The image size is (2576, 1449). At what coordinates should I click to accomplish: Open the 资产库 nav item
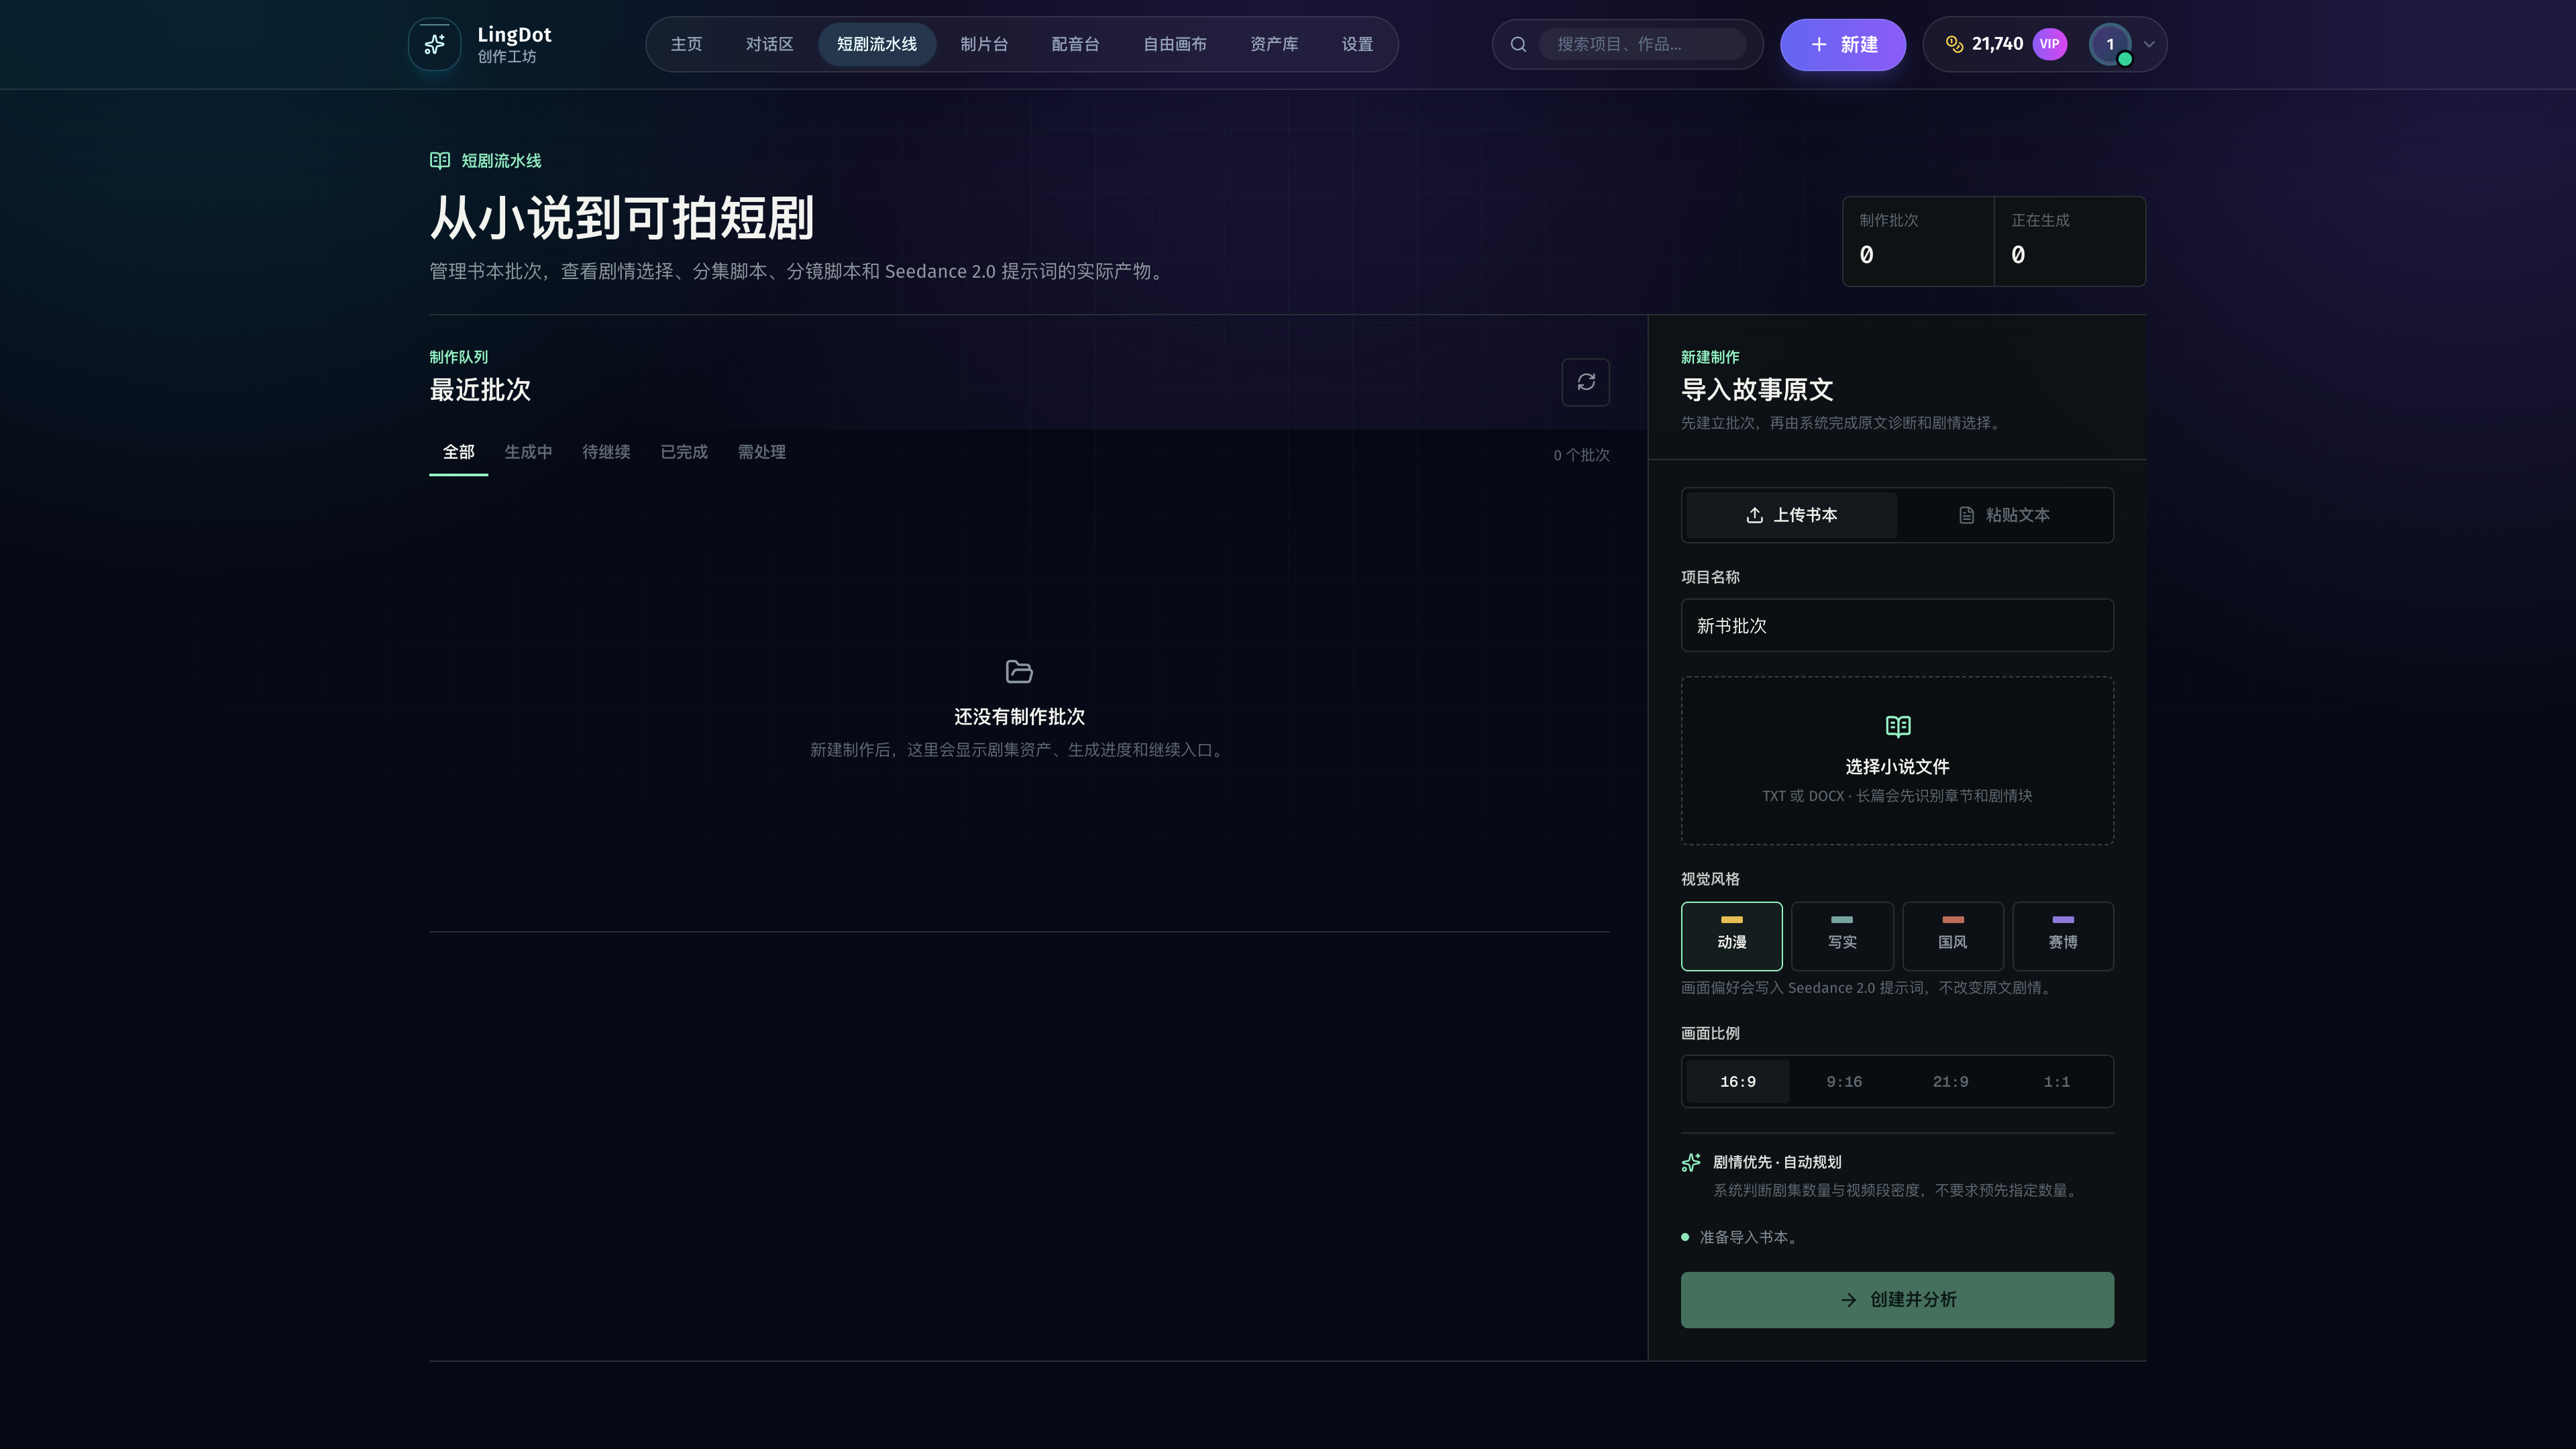coord(1274,44)
